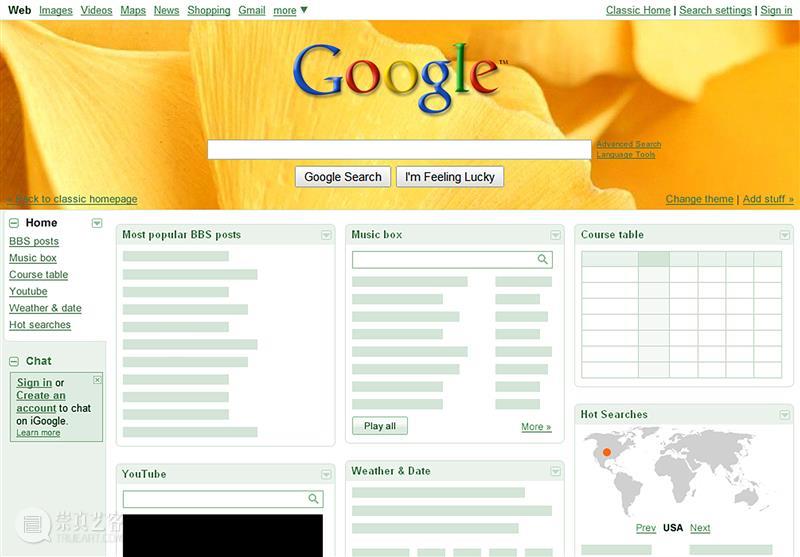Jump to BBS posts in sidebar
The width and height of the screenshot is (800, 557).
tap(34, 241)
